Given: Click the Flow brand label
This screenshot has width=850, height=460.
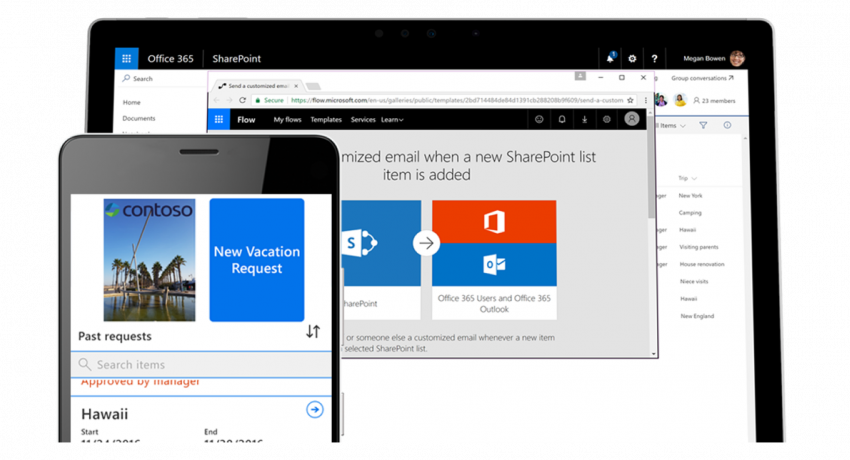Looking at the screenshot, I should pos(246,120).
